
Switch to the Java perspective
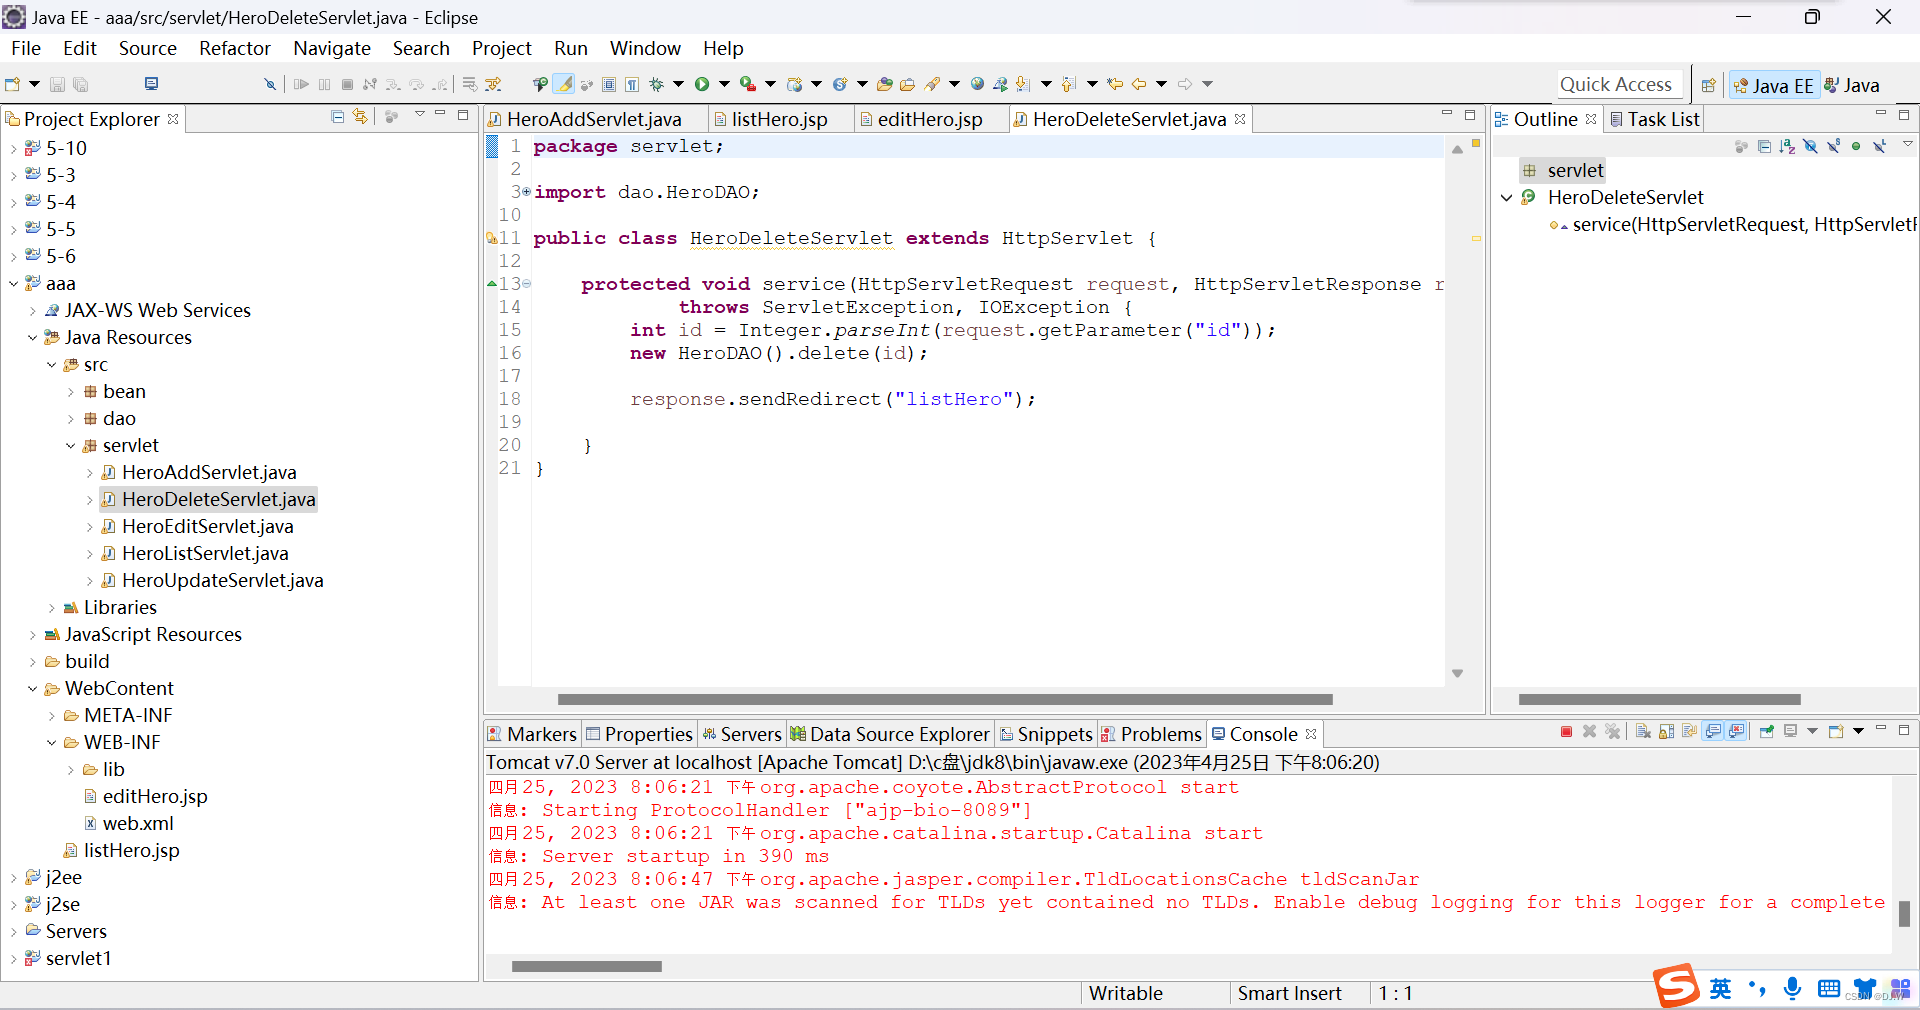pos(1851,85)
